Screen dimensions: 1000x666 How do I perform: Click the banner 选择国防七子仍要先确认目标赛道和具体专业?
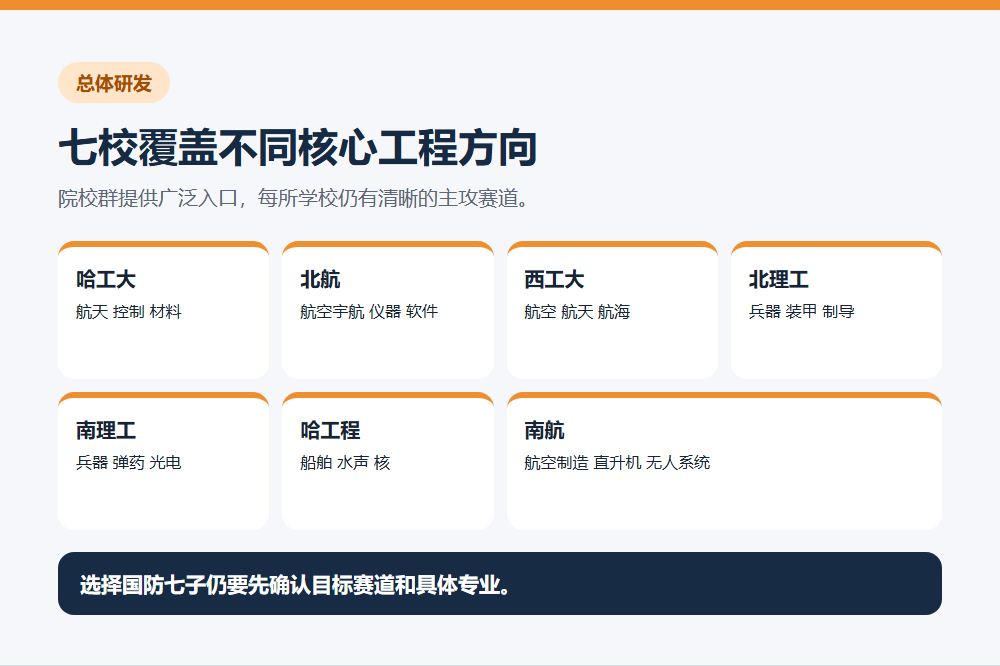point(500,584)
